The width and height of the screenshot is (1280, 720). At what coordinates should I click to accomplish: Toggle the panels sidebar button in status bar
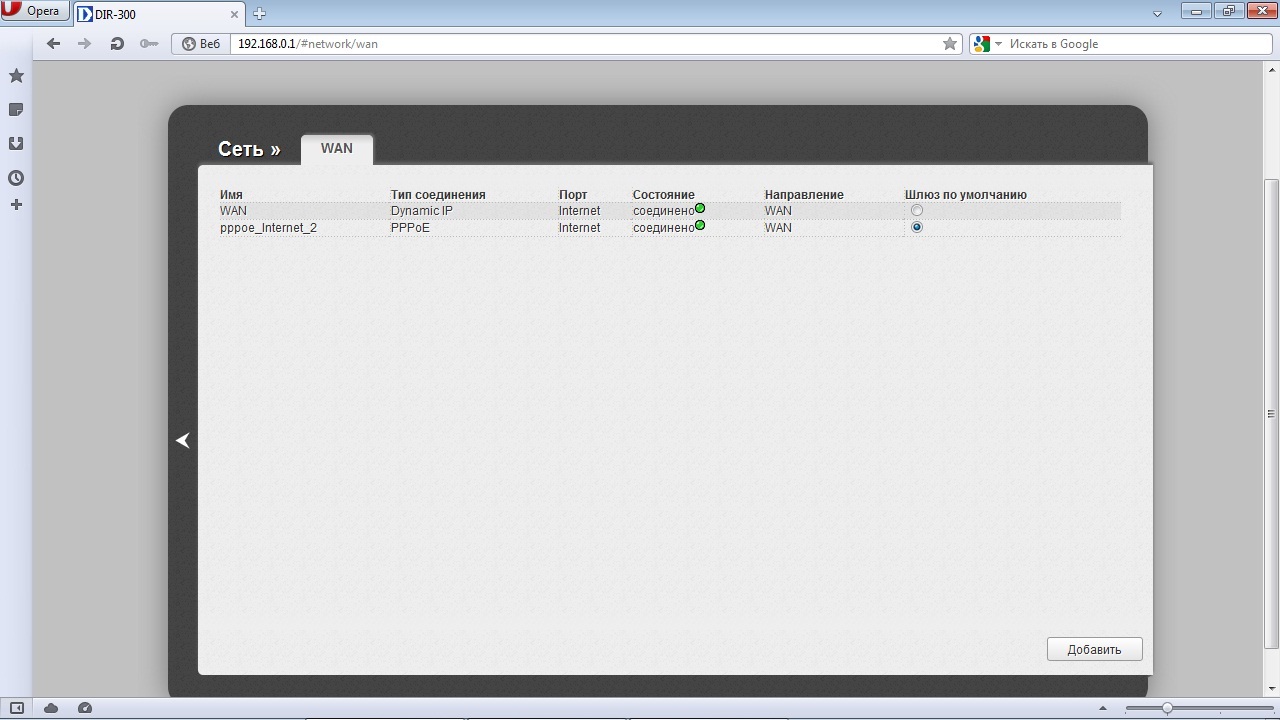coord(16,708)
